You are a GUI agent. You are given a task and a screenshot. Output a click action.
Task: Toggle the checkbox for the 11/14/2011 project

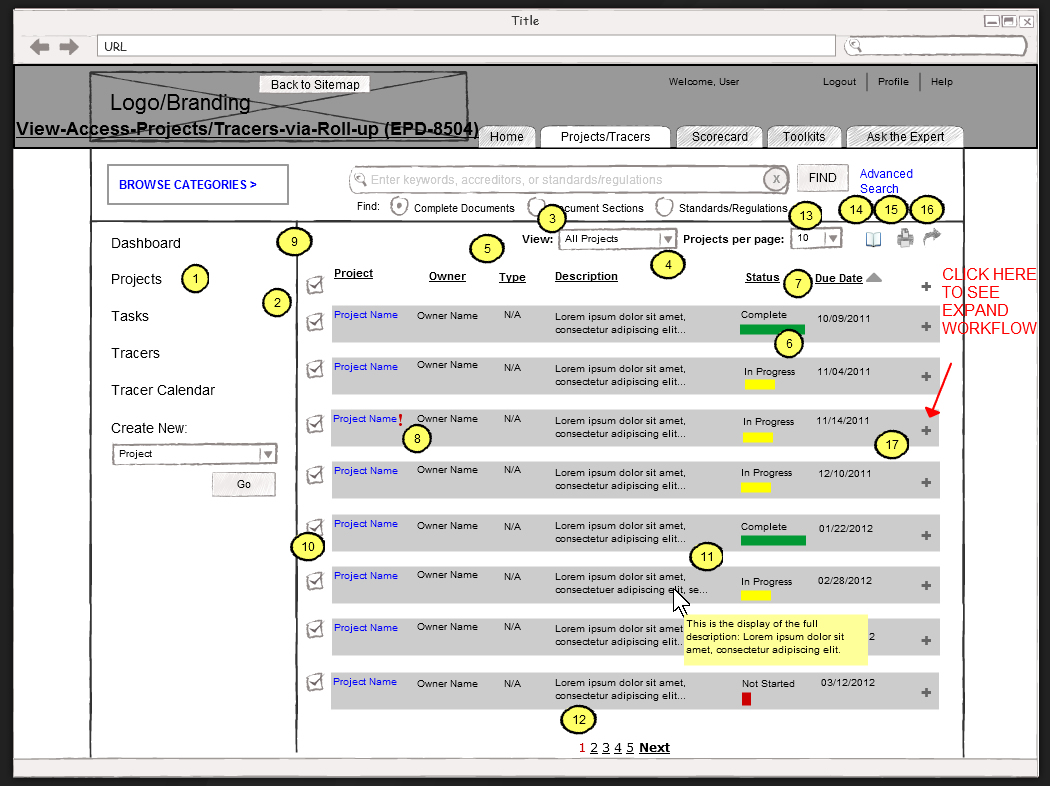[x=315, y=424]
